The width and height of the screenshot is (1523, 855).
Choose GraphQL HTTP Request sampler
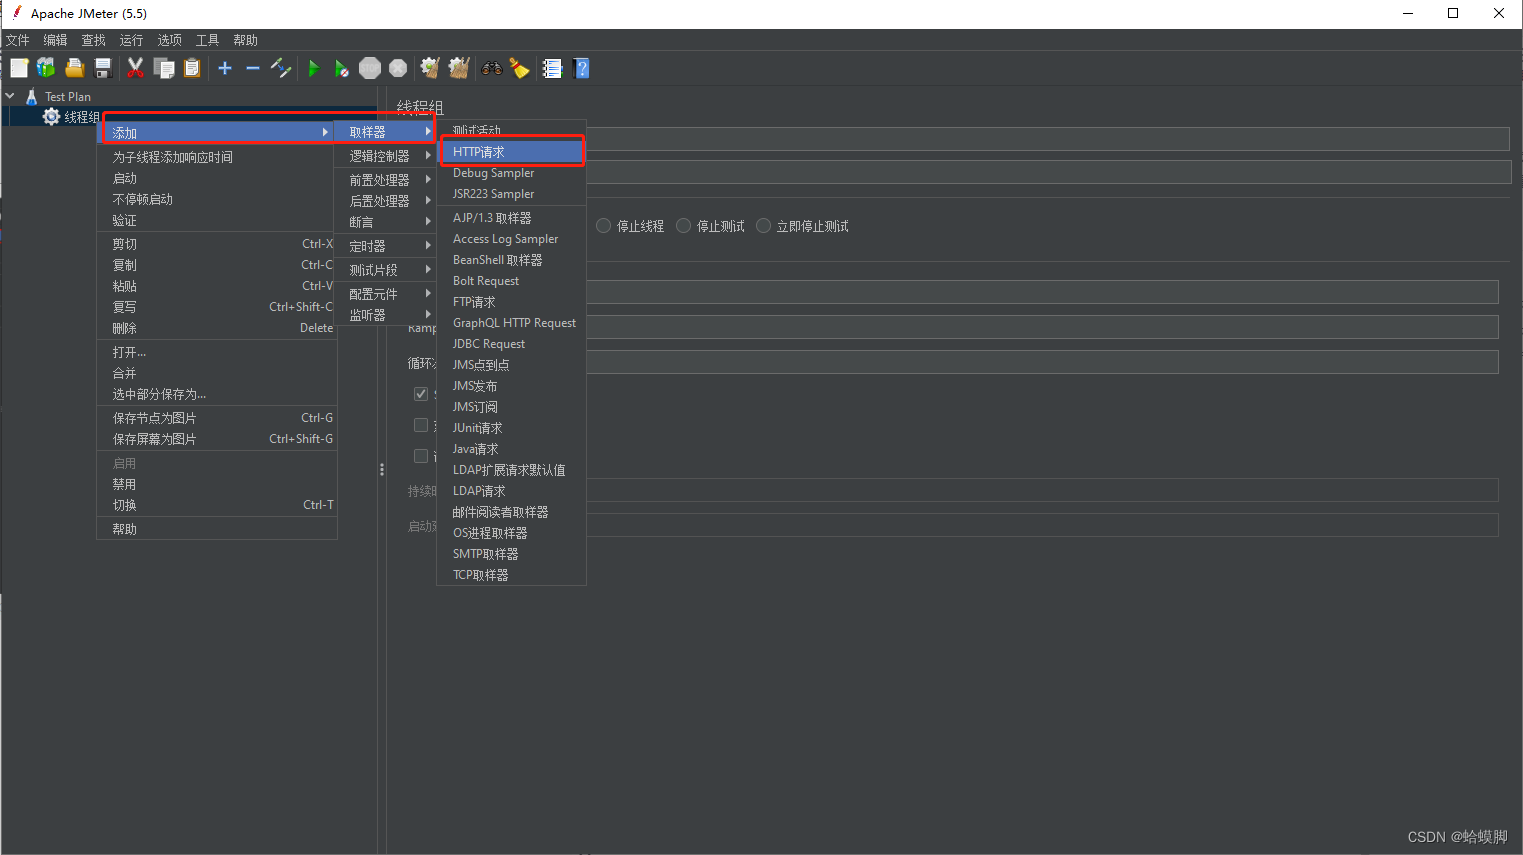512,323
